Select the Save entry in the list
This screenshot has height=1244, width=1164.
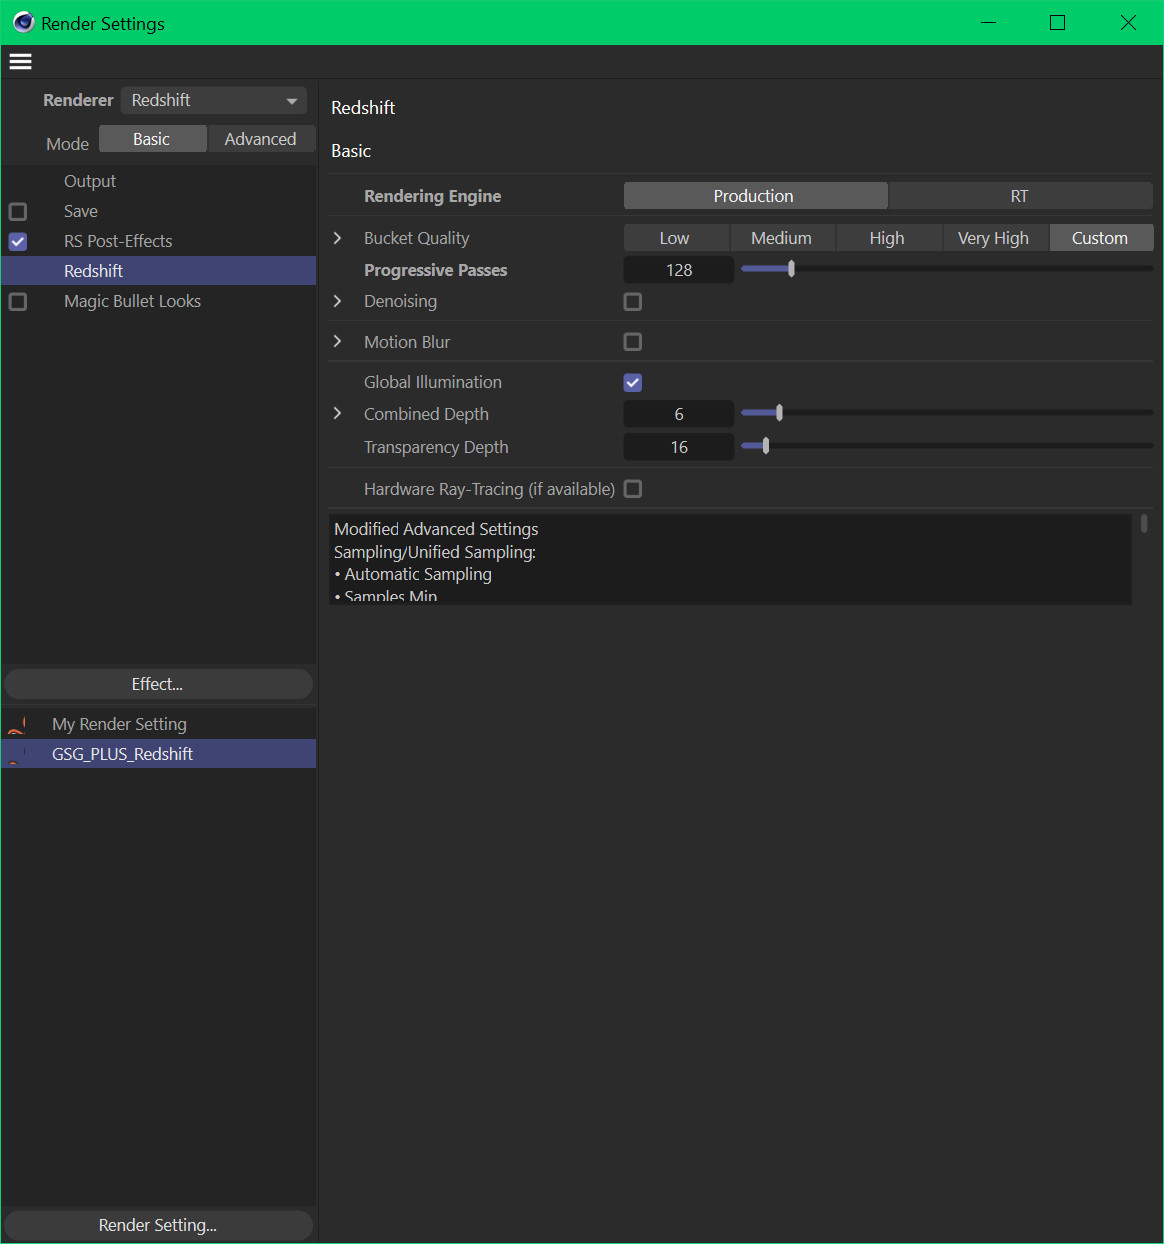(x=81, y=211)
